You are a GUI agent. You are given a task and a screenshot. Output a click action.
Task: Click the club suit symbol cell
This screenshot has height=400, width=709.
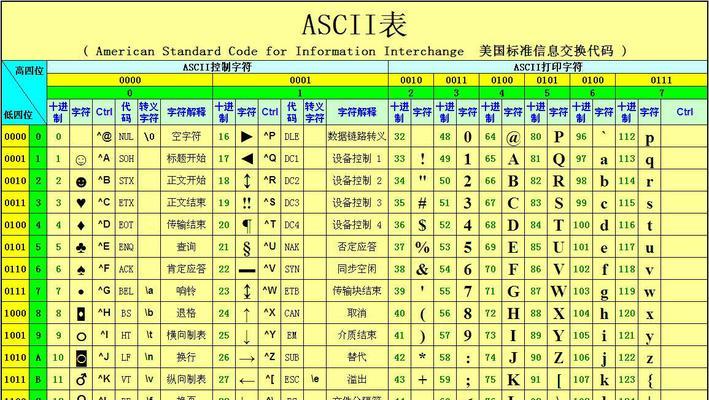[x=81, y=247]
